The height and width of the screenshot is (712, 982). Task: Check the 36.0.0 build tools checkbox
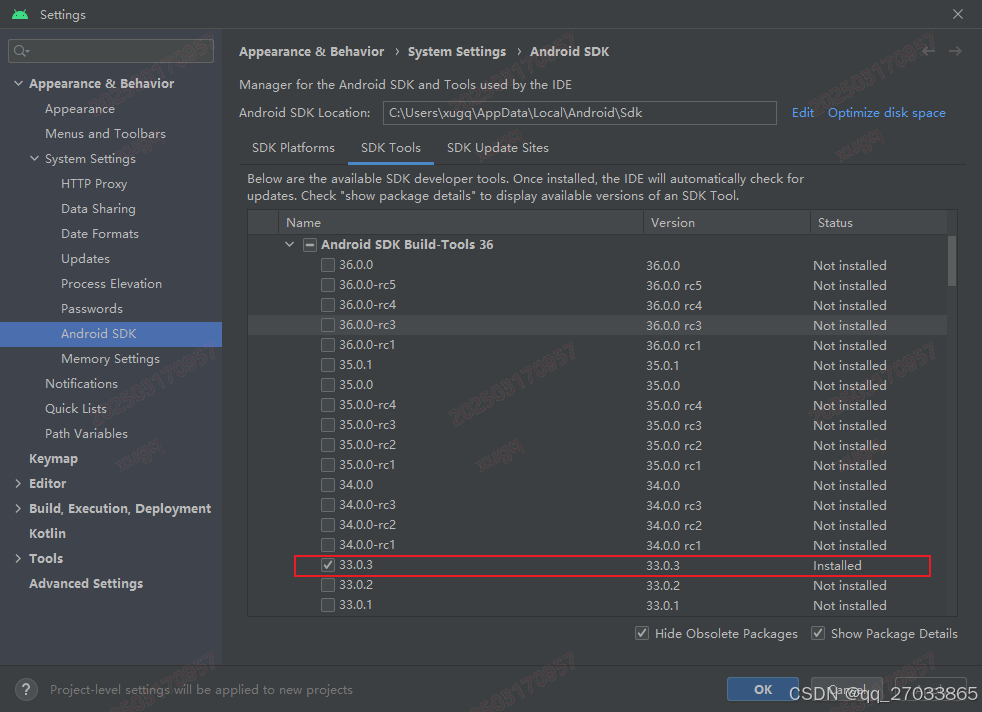point(328,265)
